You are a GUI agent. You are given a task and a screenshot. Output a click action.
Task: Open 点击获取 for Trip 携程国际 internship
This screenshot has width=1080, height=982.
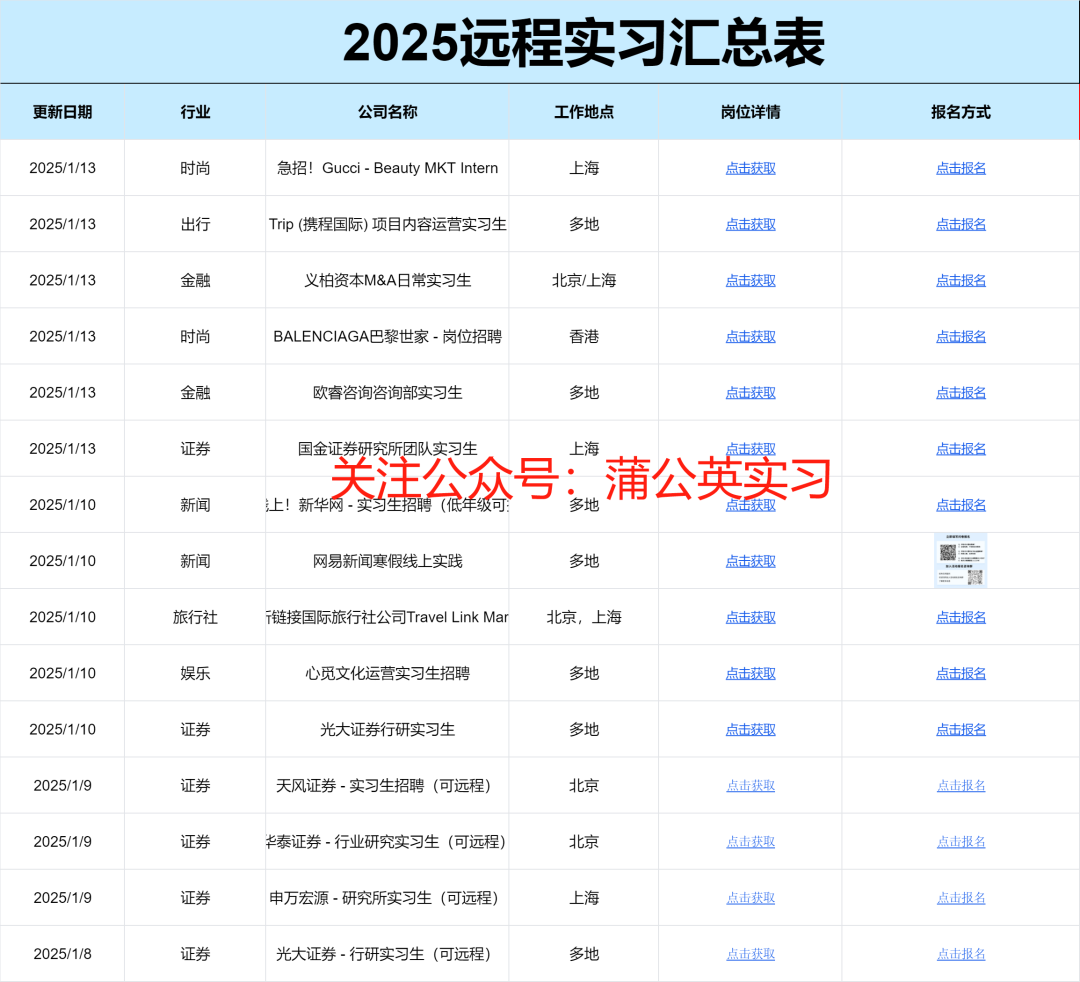pyautogui.click(x=750, y=224)
